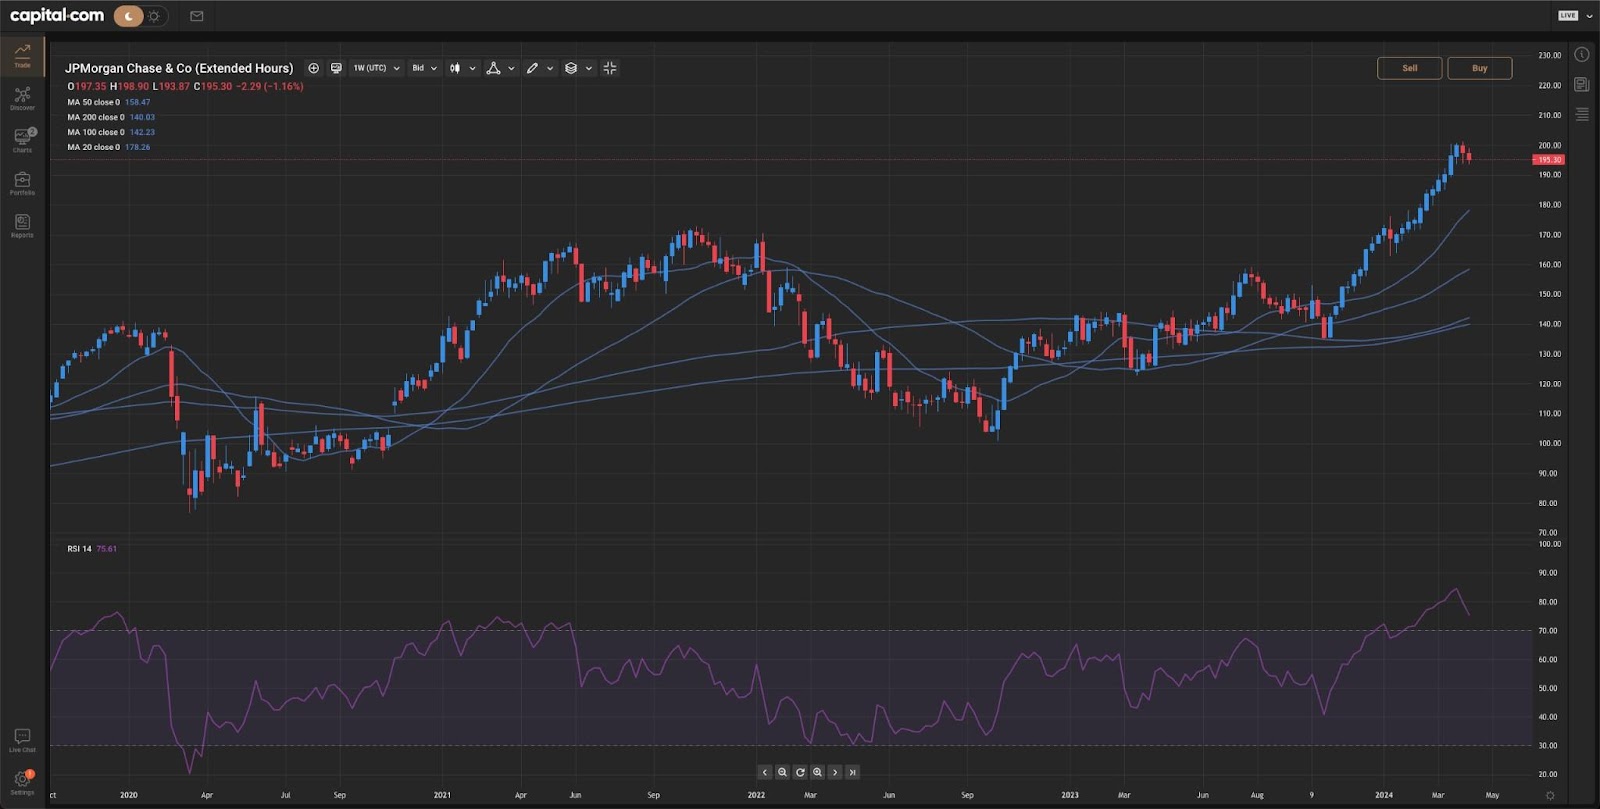Reset chart view with refresh icon
The height and width of the screenshot is (809, 1600).
pos(800,772)
